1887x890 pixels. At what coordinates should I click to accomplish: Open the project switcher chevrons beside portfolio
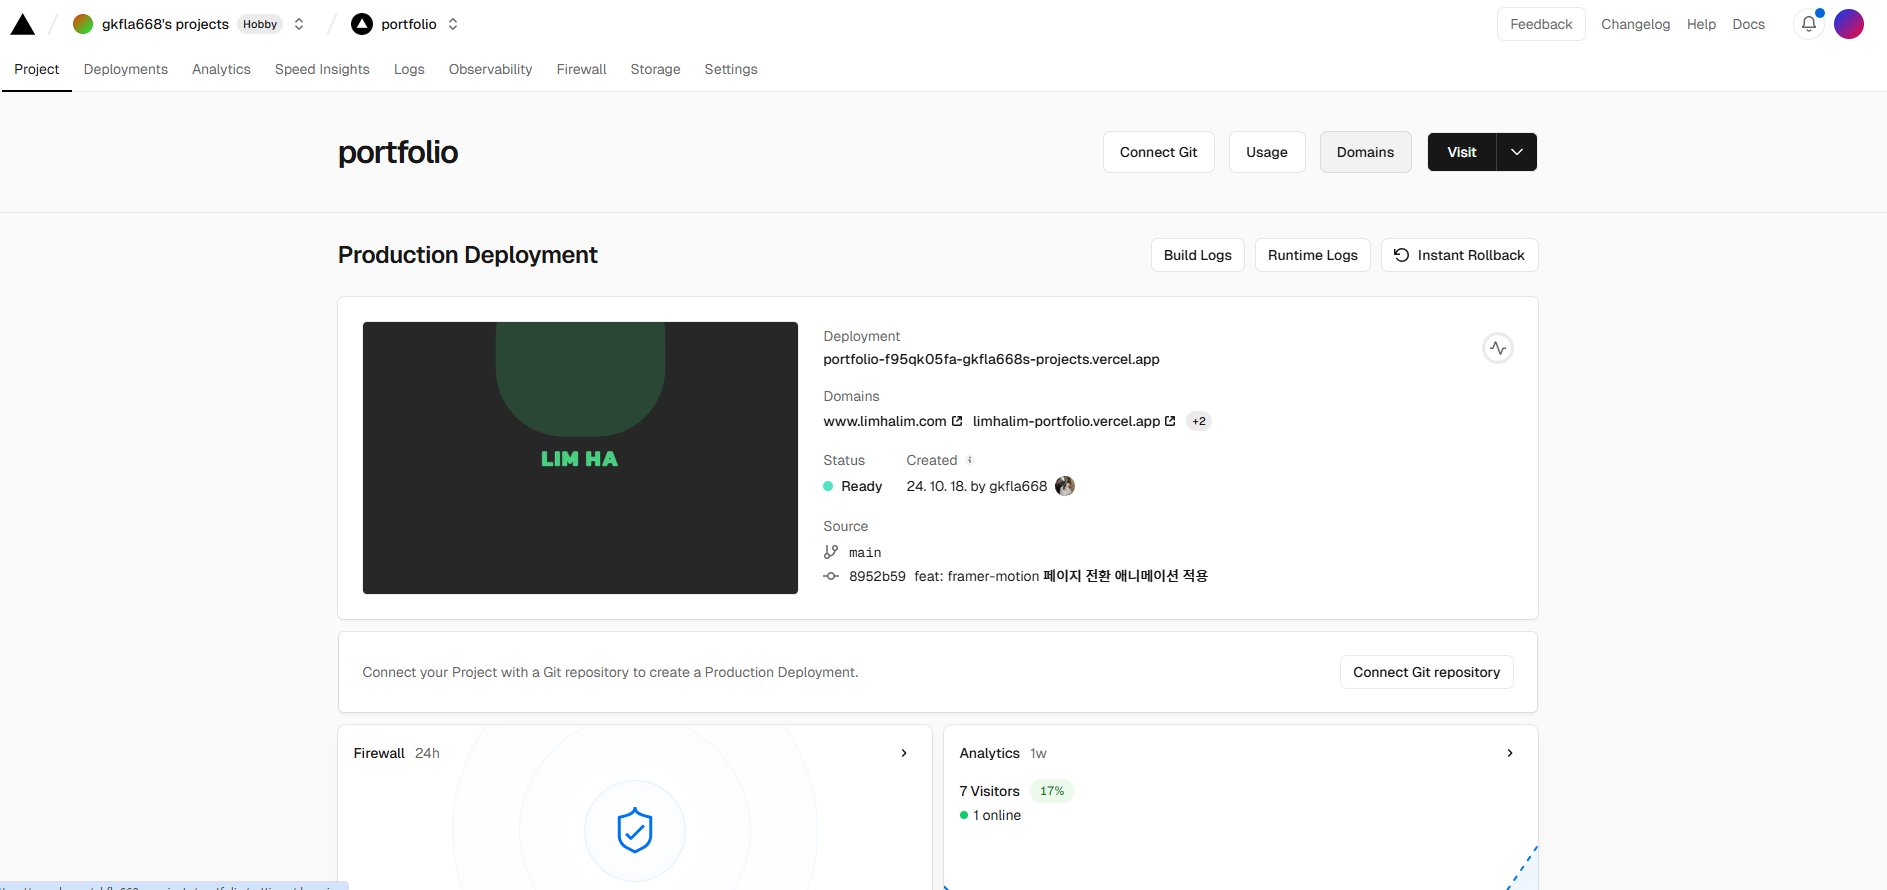click(x=453, y=24)
